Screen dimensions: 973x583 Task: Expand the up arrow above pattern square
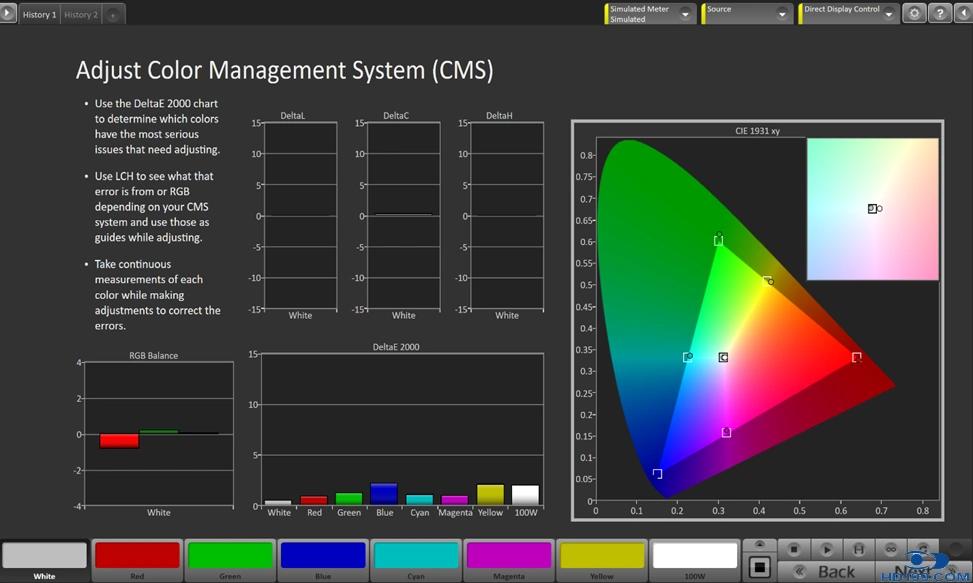click(x=759, y=545)
